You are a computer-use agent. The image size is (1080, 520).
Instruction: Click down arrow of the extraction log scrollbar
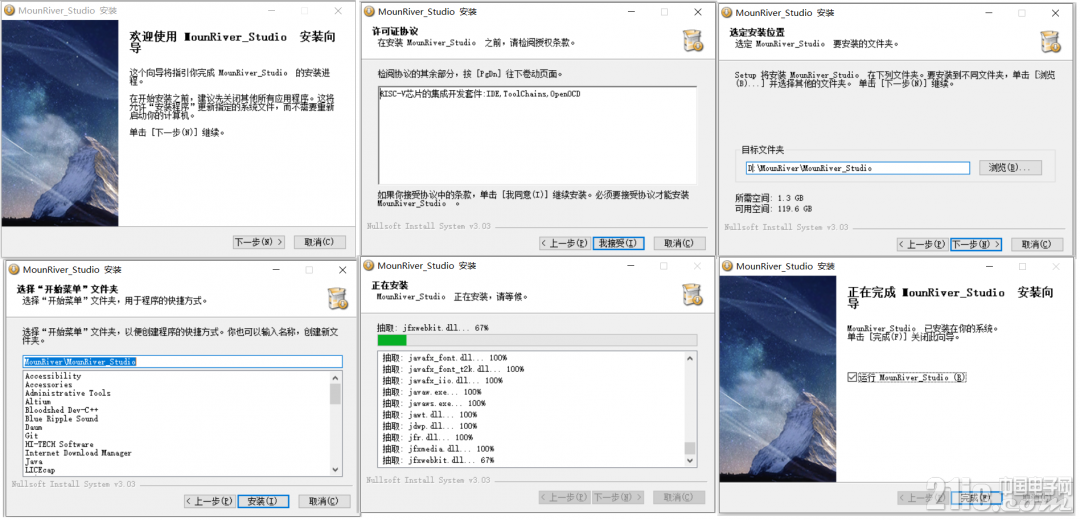pyautogui.click(x=690, y=460)
